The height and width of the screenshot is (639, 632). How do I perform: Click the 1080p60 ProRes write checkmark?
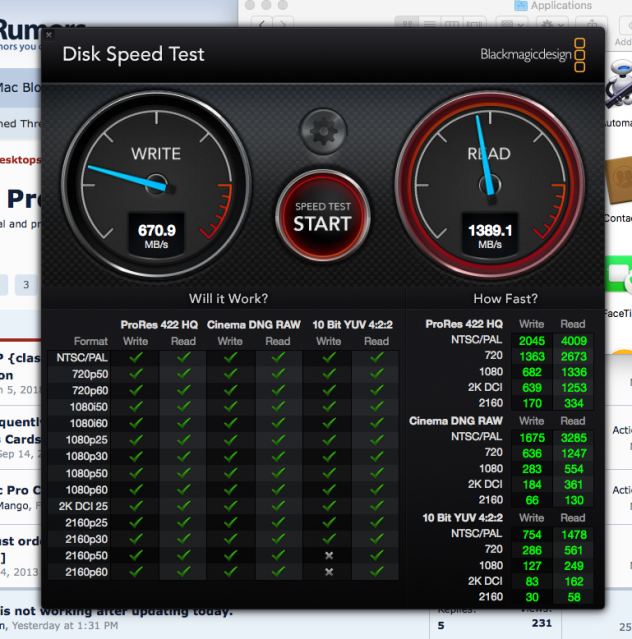[x=136, y=489]
